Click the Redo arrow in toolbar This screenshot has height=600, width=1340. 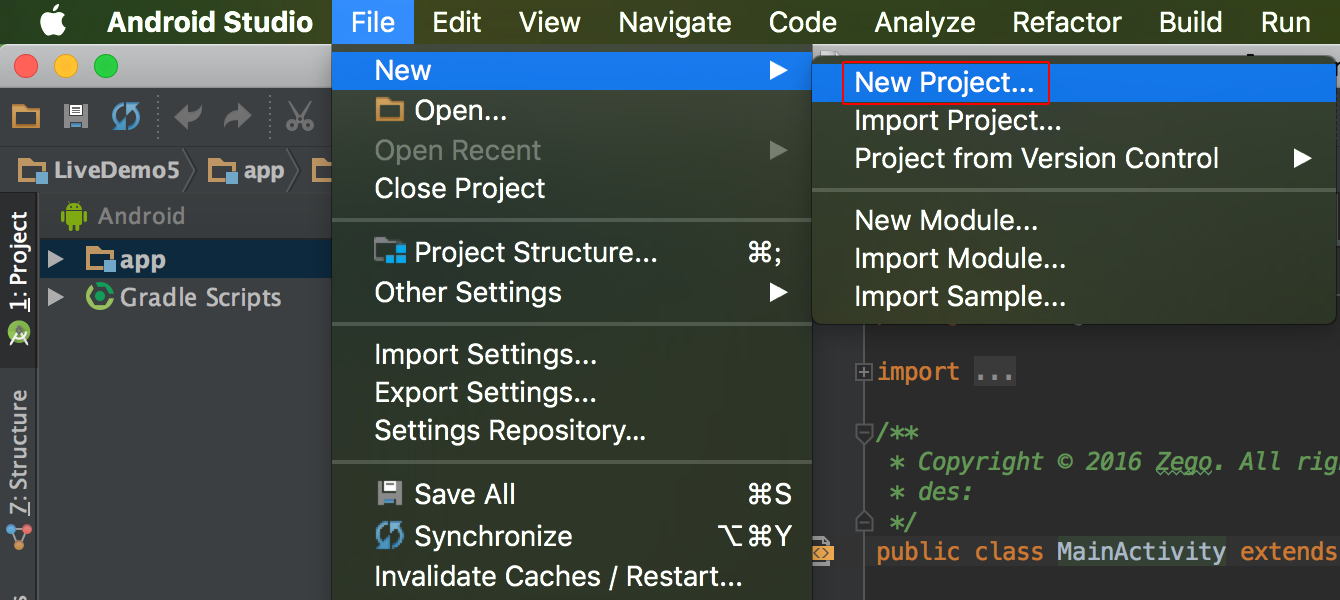[237, 117]
